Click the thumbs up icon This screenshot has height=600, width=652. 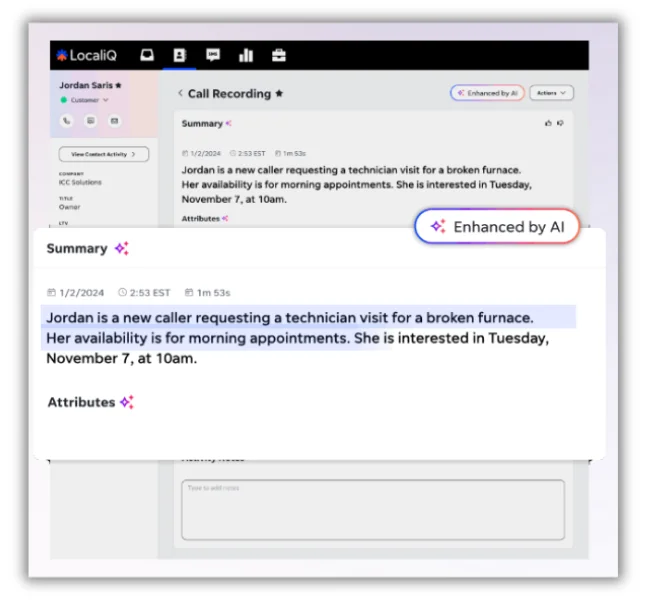click(x=548, y=123)
